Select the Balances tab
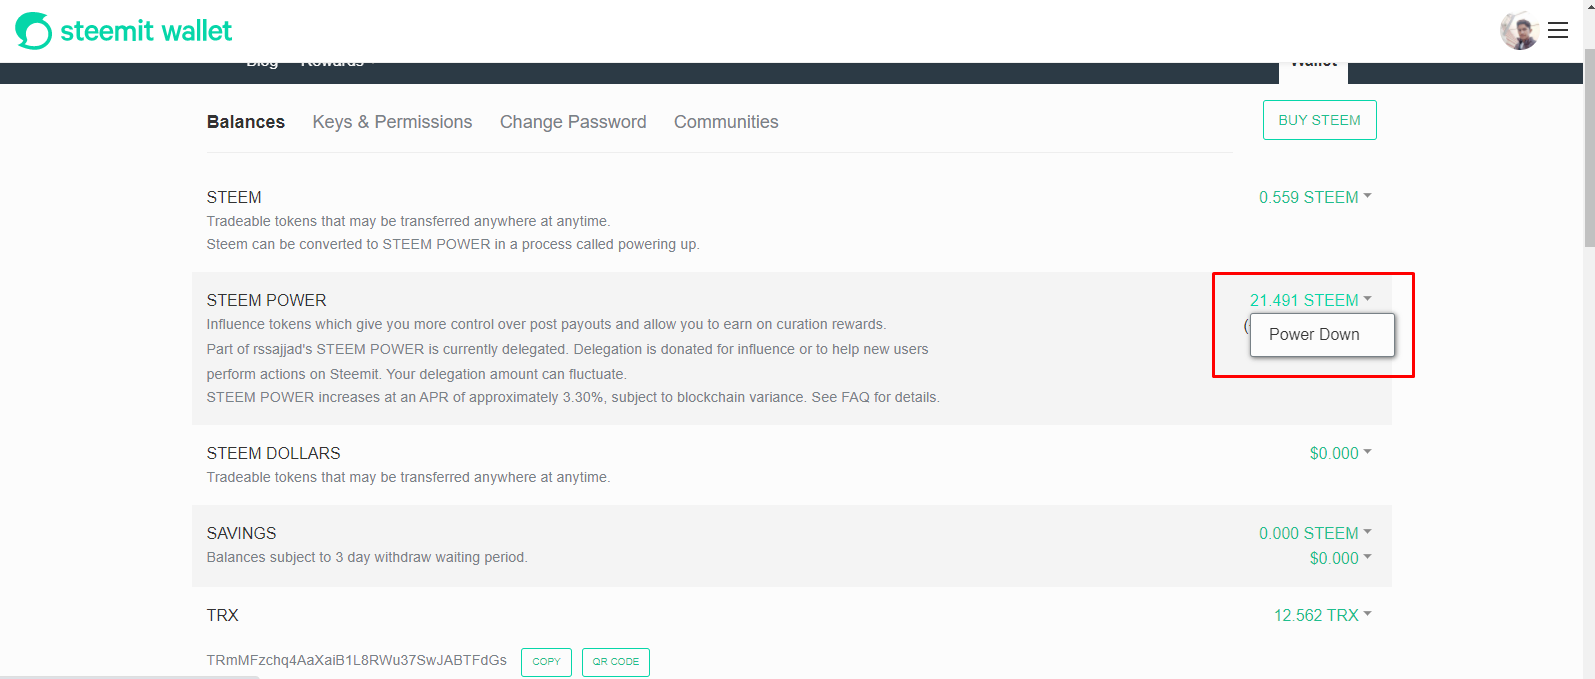Image resolution: width=1595 pixels, height=679 pixels. [x=246, y=122]
